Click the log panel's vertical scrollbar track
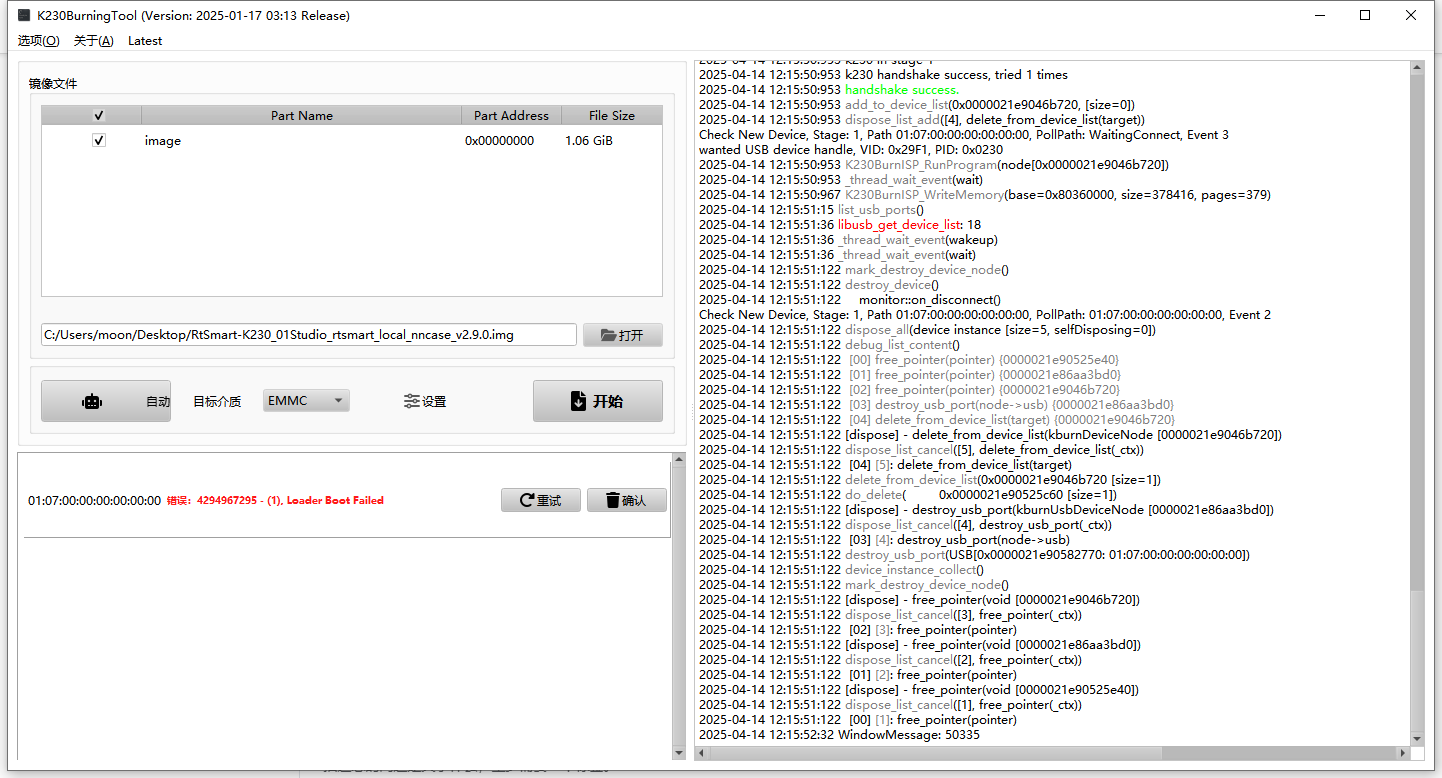 pos(1416,660)
